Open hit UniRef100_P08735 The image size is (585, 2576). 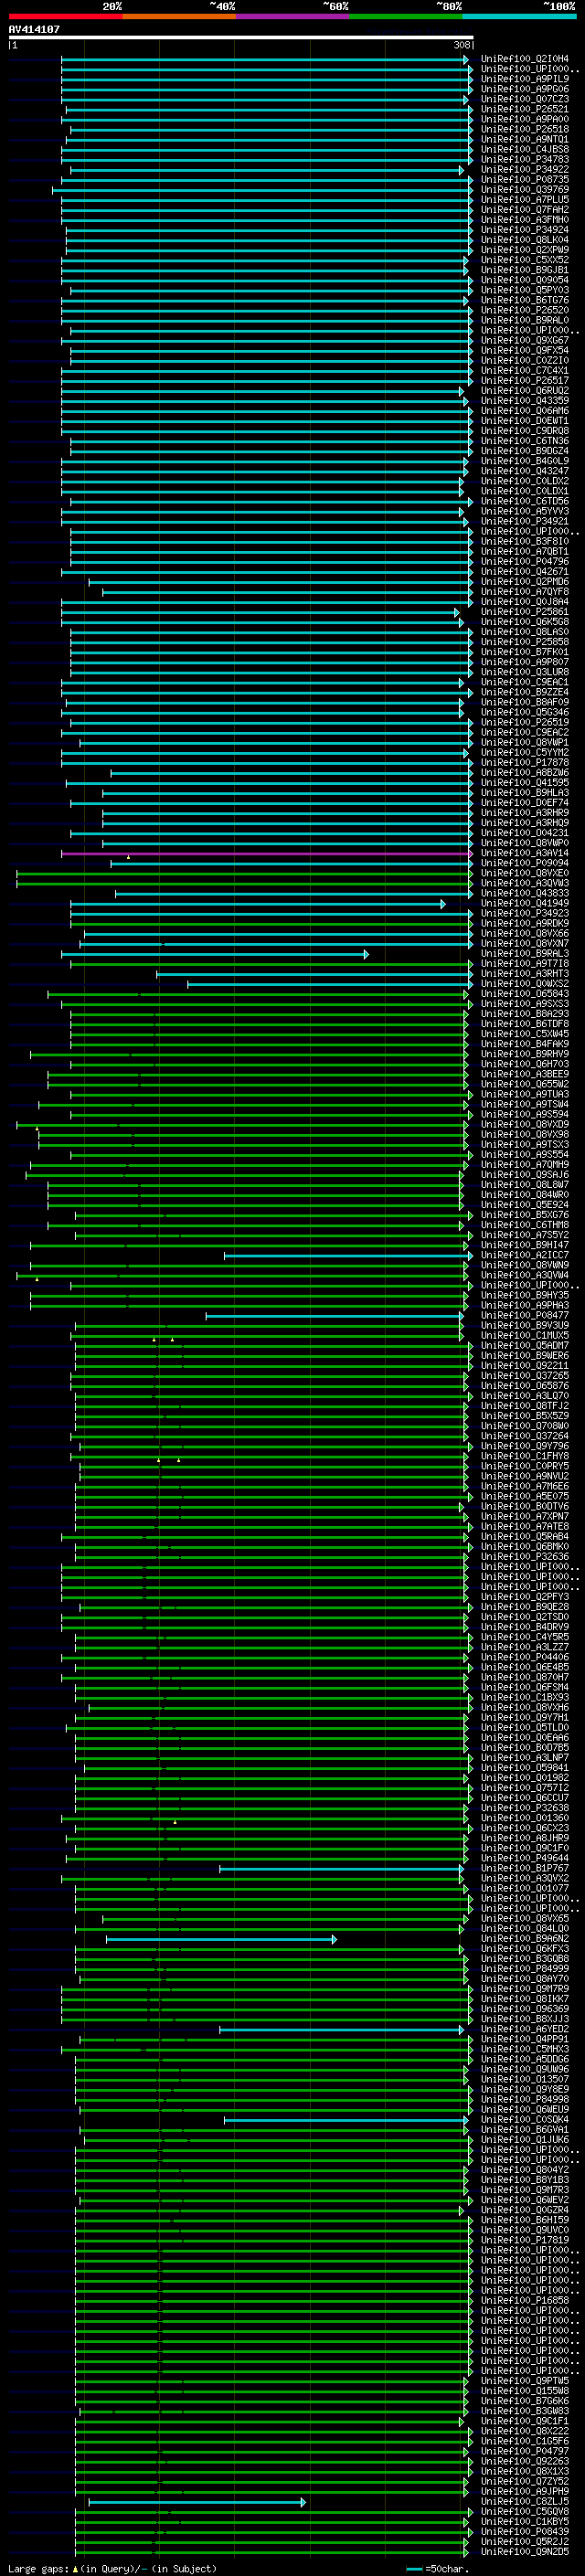525,180
